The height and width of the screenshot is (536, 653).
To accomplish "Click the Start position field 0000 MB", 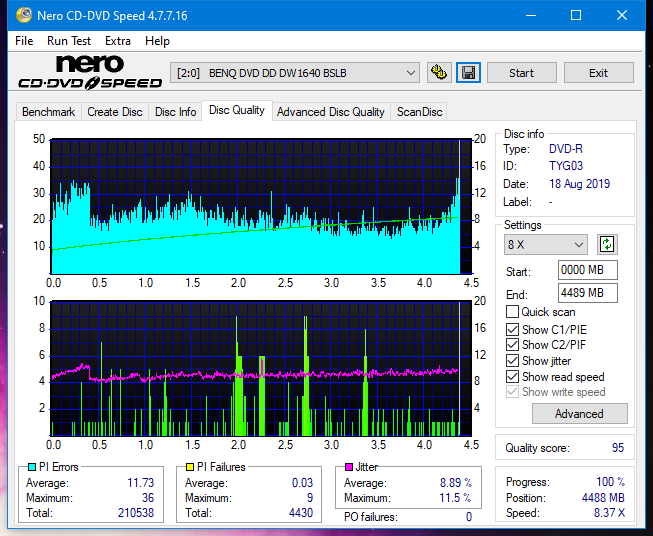I will (x=588, y=270).
